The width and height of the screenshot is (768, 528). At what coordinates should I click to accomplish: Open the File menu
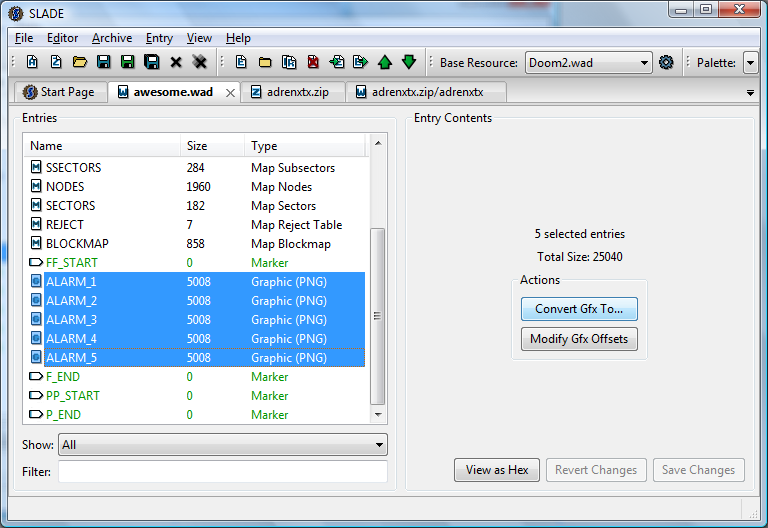coord(24,38)
